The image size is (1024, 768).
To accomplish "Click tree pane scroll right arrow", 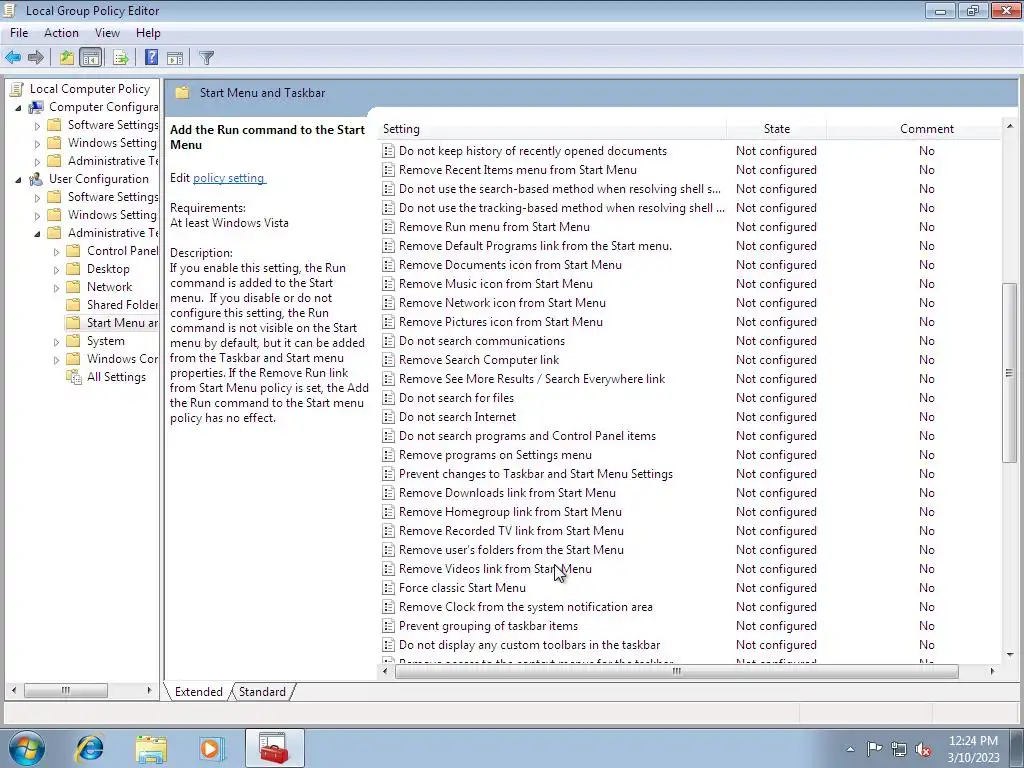I will click(x=150, y=690).
